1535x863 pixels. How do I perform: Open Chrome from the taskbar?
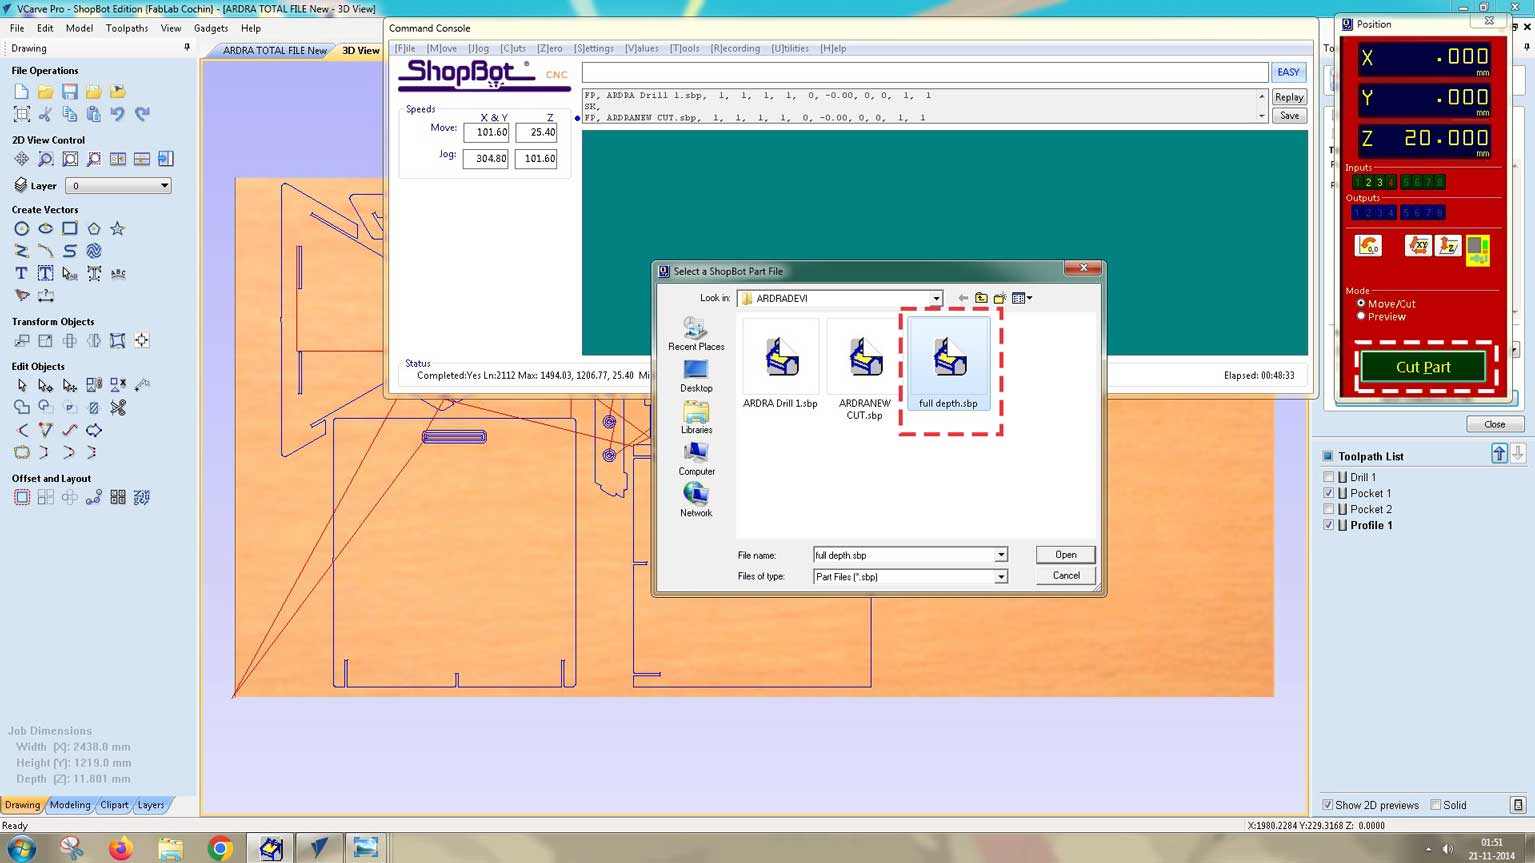[x=220, y=848]
